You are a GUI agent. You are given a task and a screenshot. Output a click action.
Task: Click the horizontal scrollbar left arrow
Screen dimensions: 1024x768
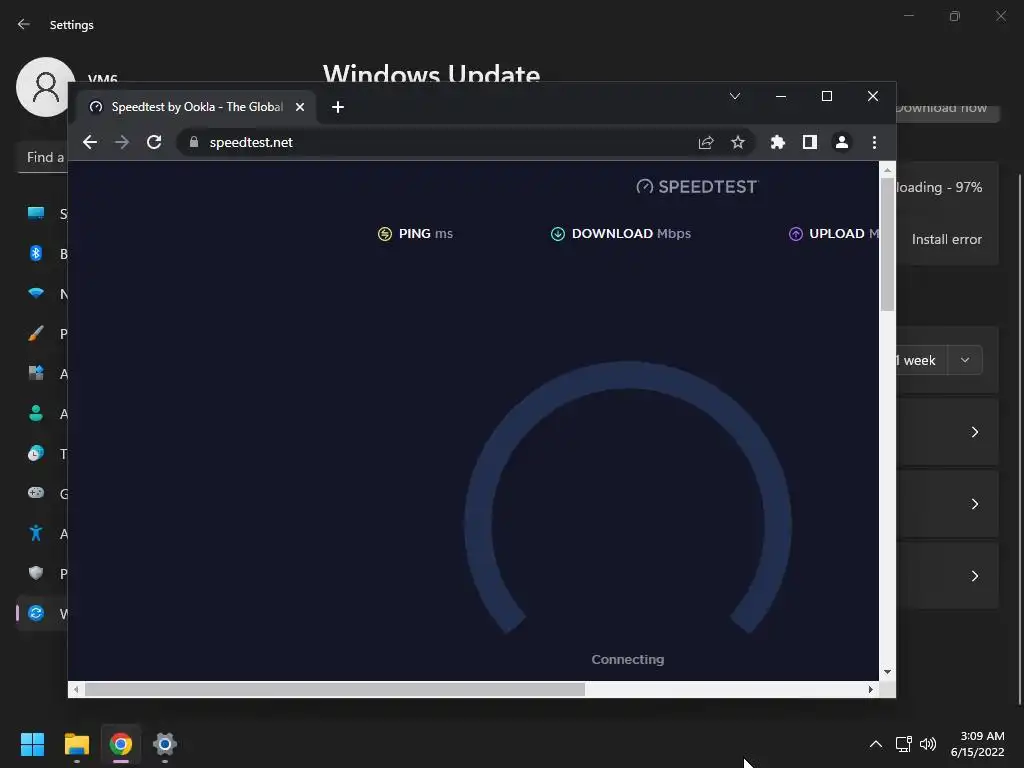click(x=76, y=690)
